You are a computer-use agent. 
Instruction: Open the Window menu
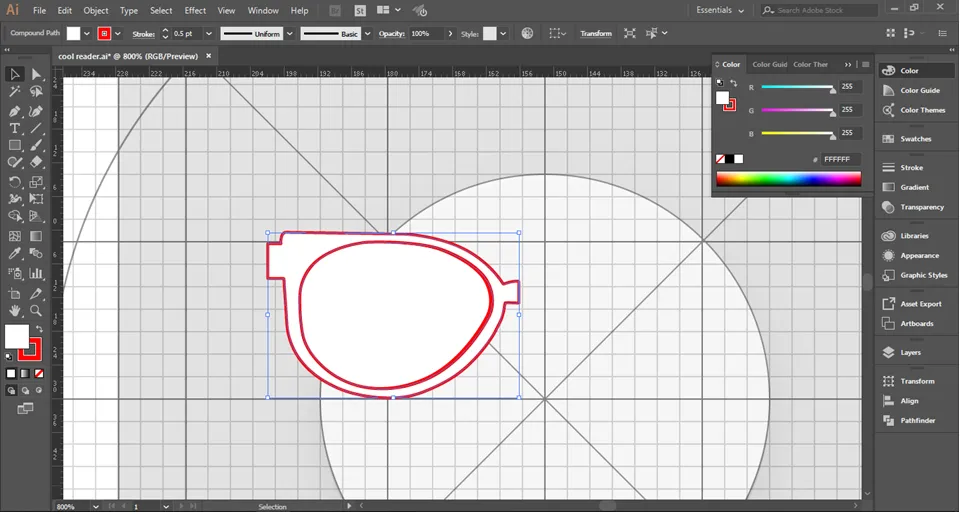[x=263, y=10]
